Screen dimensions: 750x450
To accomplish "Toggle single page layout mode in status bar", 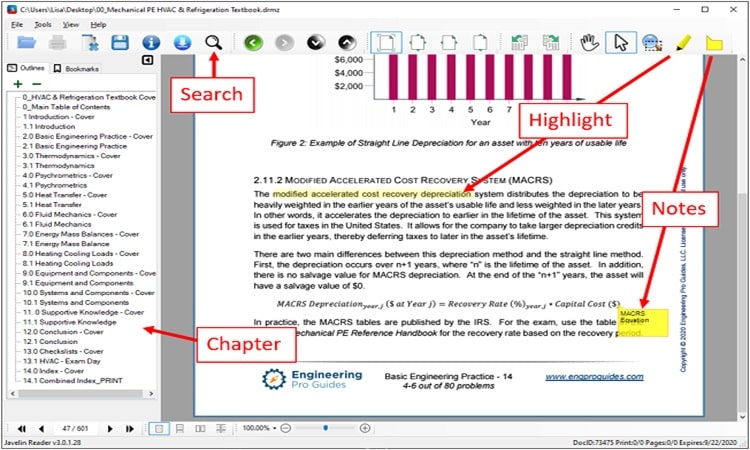I will tap(159, 428).
